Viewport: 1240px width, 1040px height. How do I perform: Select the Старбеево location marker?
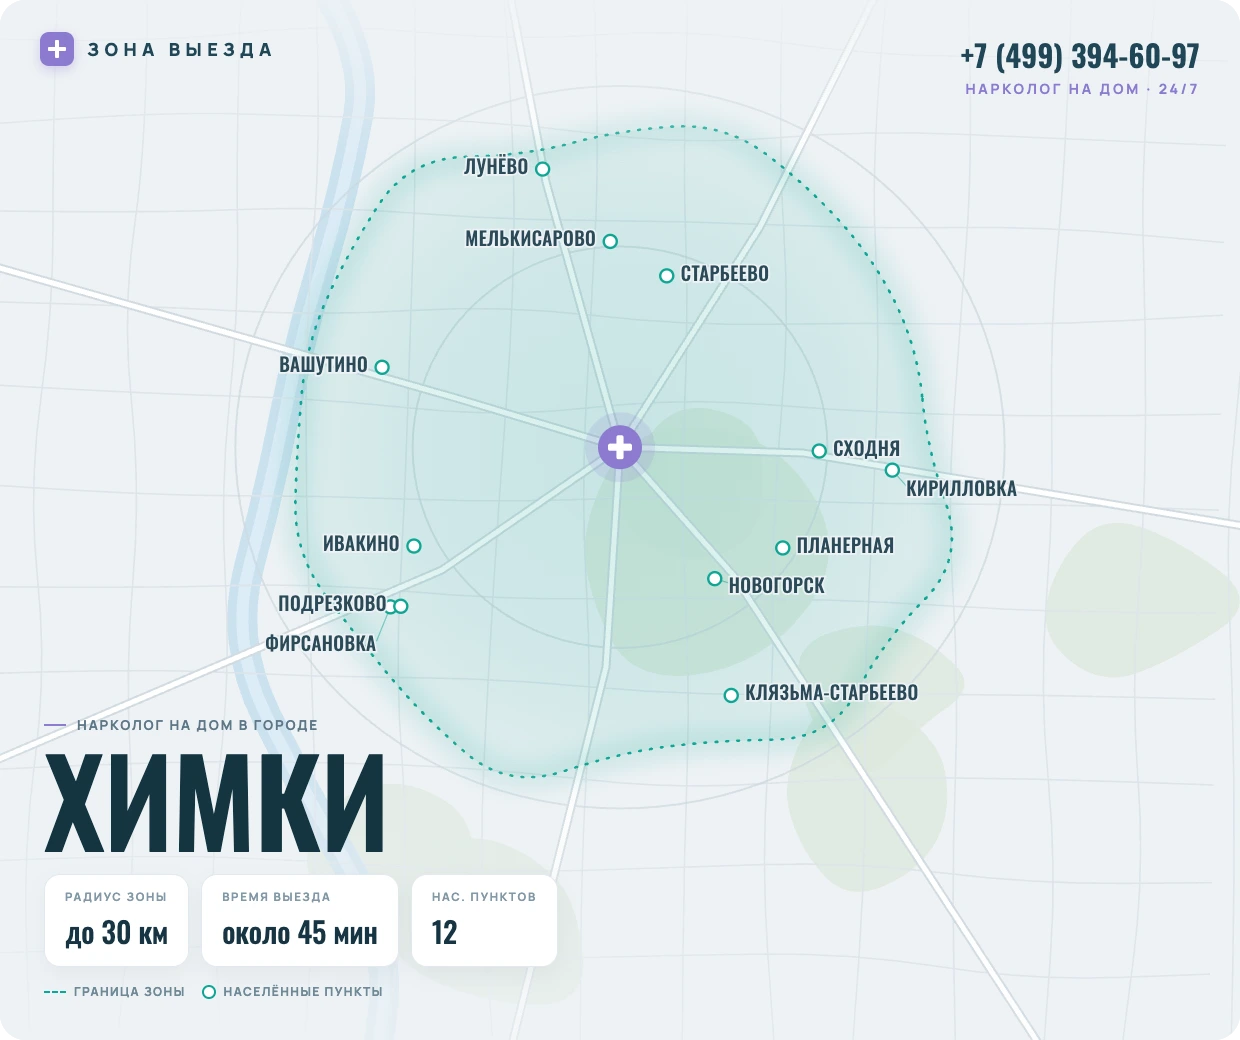[667, 276]
